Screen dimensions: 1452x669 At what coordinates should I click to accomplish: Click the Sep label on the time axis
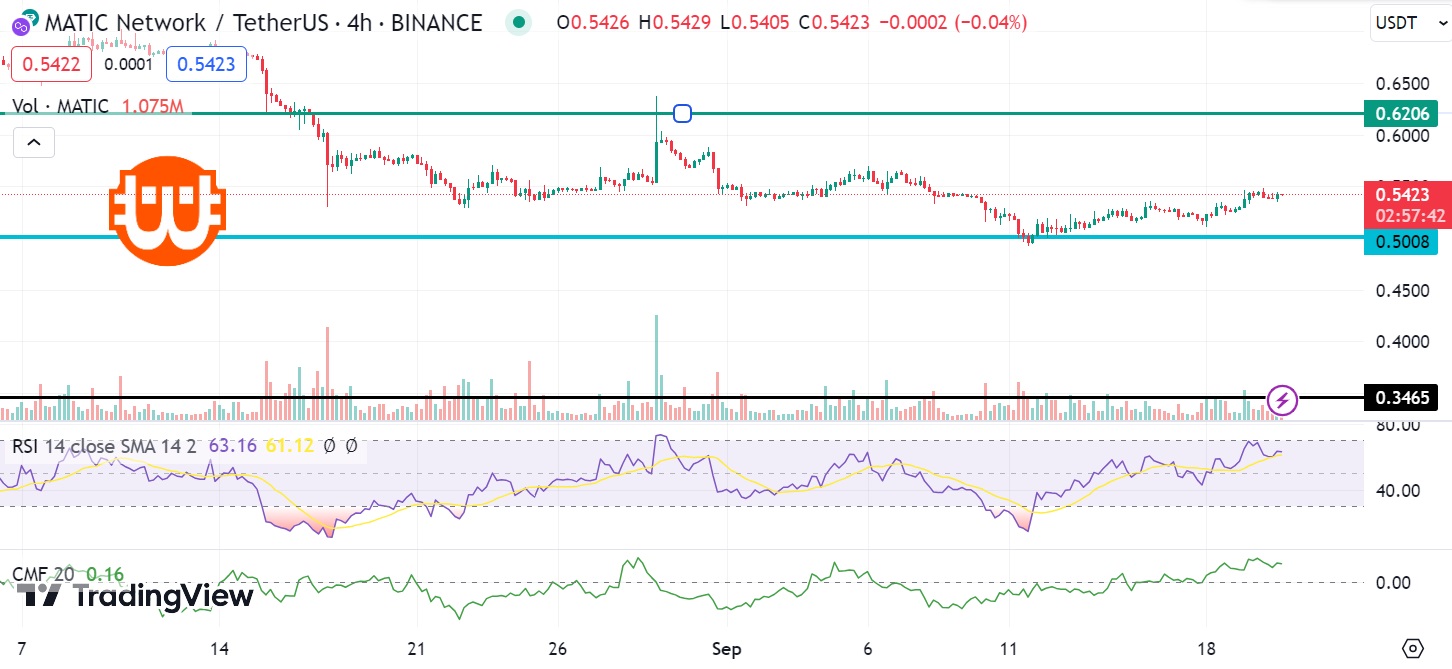tap(727, 648)
